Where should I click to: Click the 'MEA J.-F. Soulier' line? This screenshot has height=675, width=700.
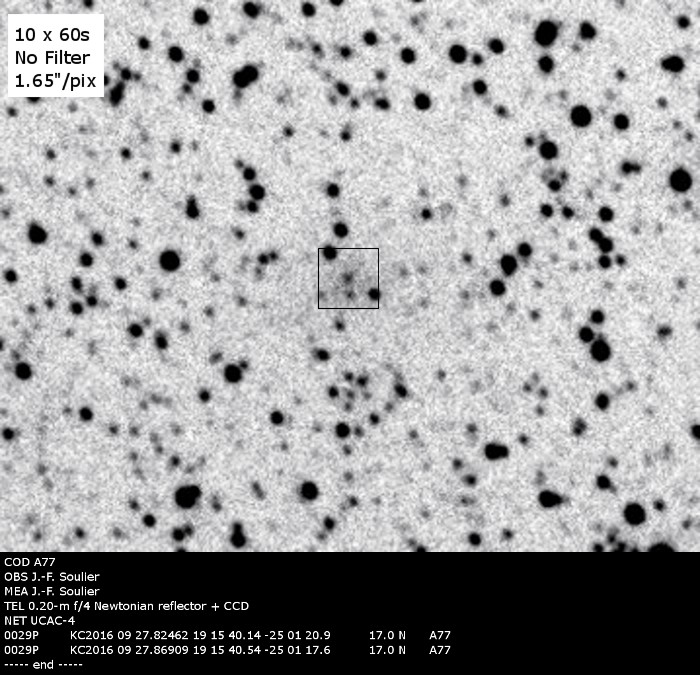[x=52, y=592]
